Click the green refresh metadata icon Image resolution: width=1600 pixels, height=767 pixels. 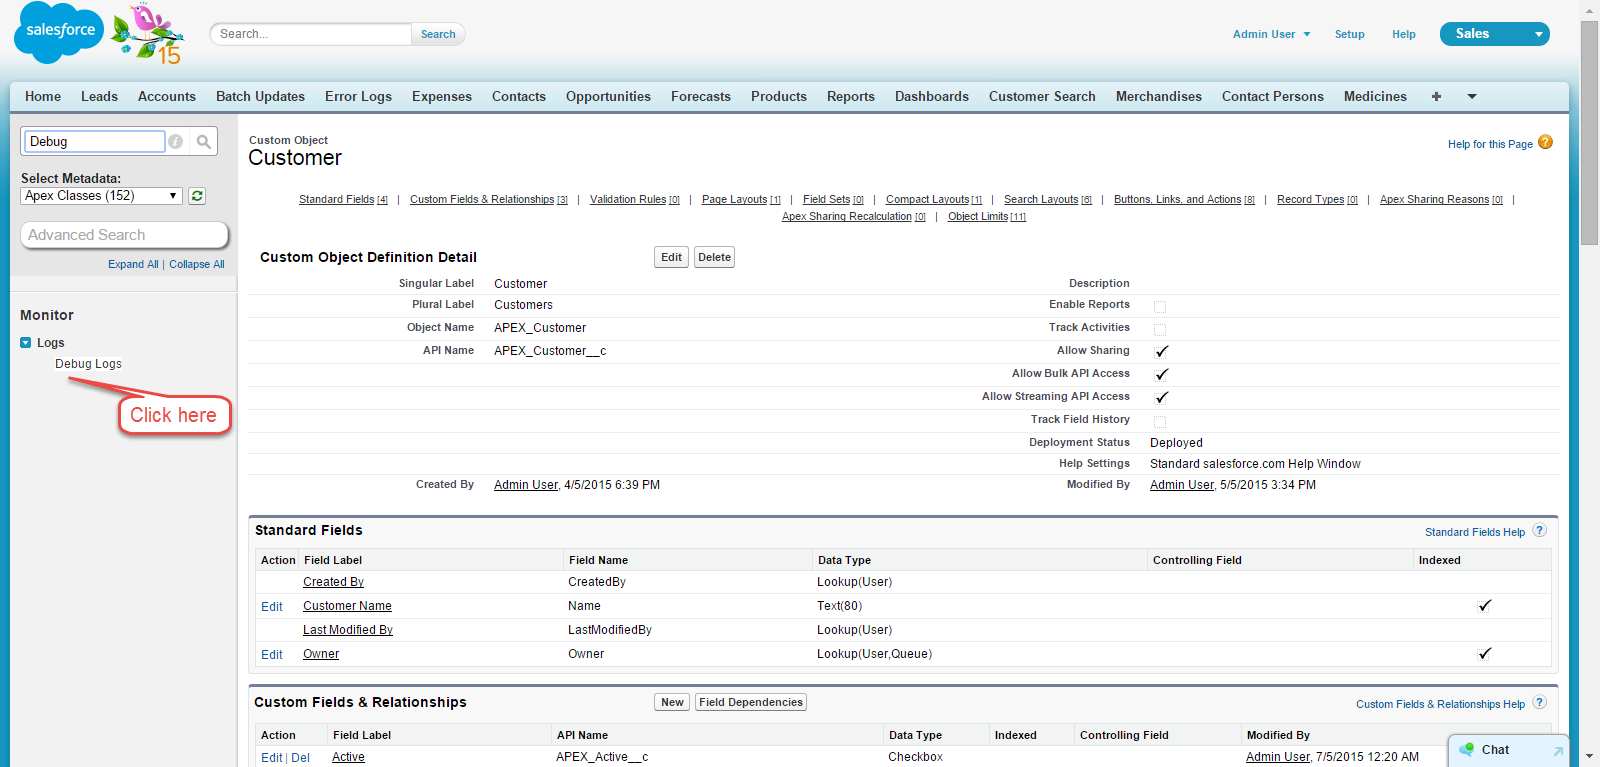pyautogui.click(x=197, y=196)
